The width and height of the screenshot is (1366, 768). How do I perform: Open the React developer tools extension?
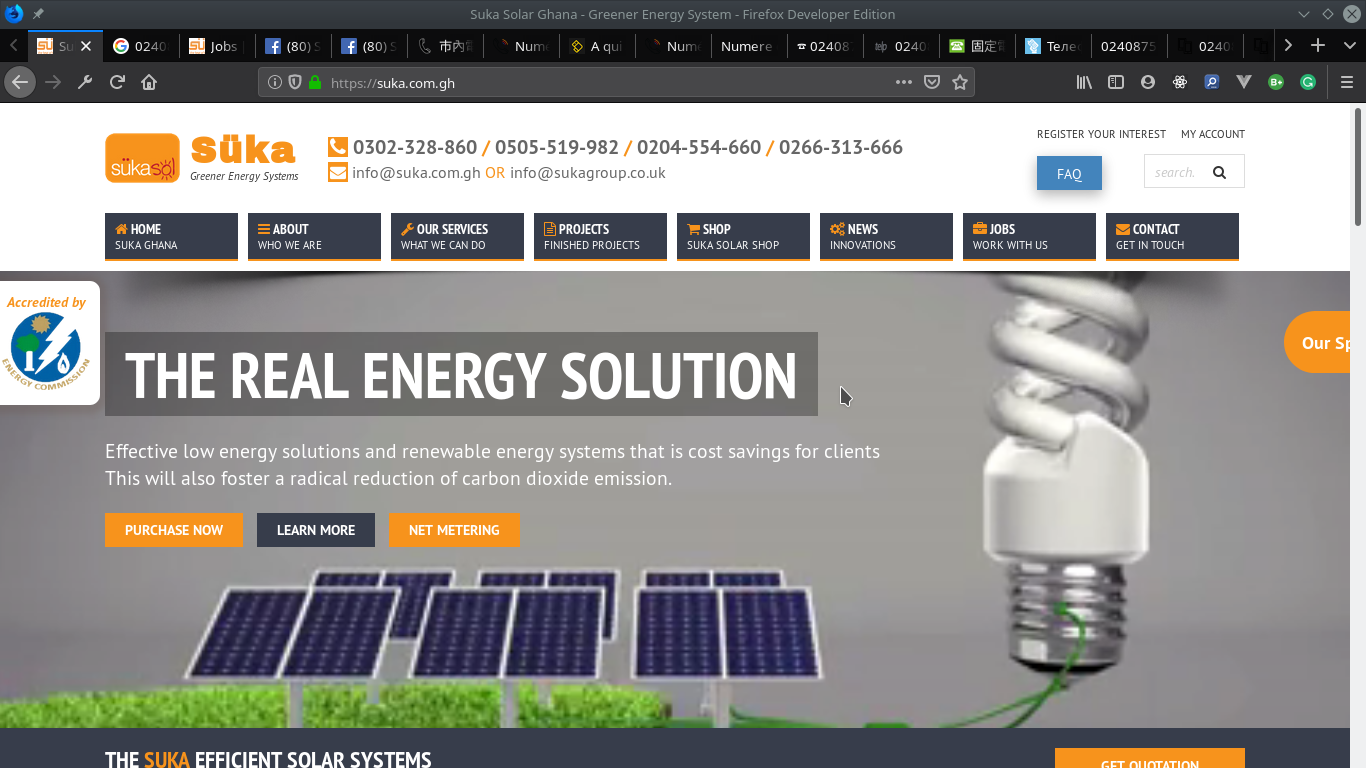(1180, 82)
